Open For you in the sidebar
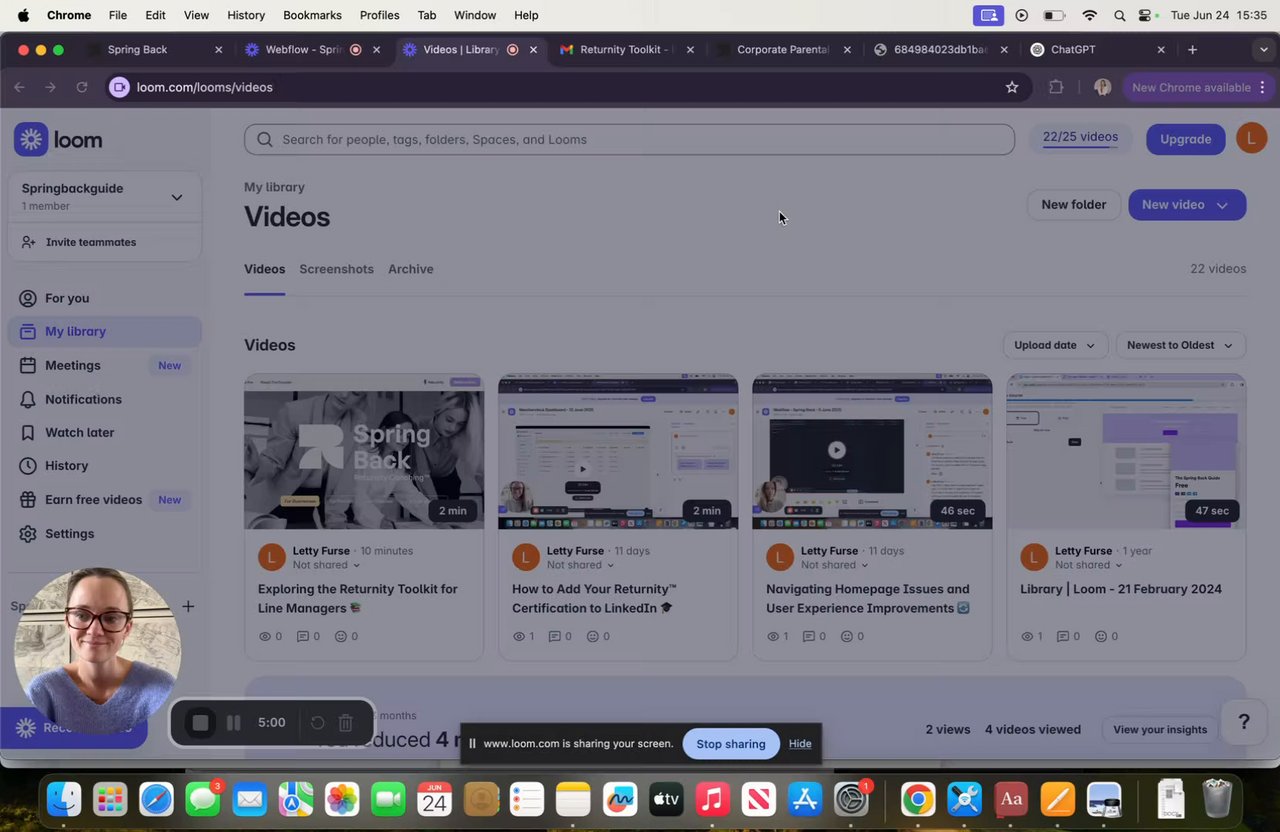 [67, 298]
